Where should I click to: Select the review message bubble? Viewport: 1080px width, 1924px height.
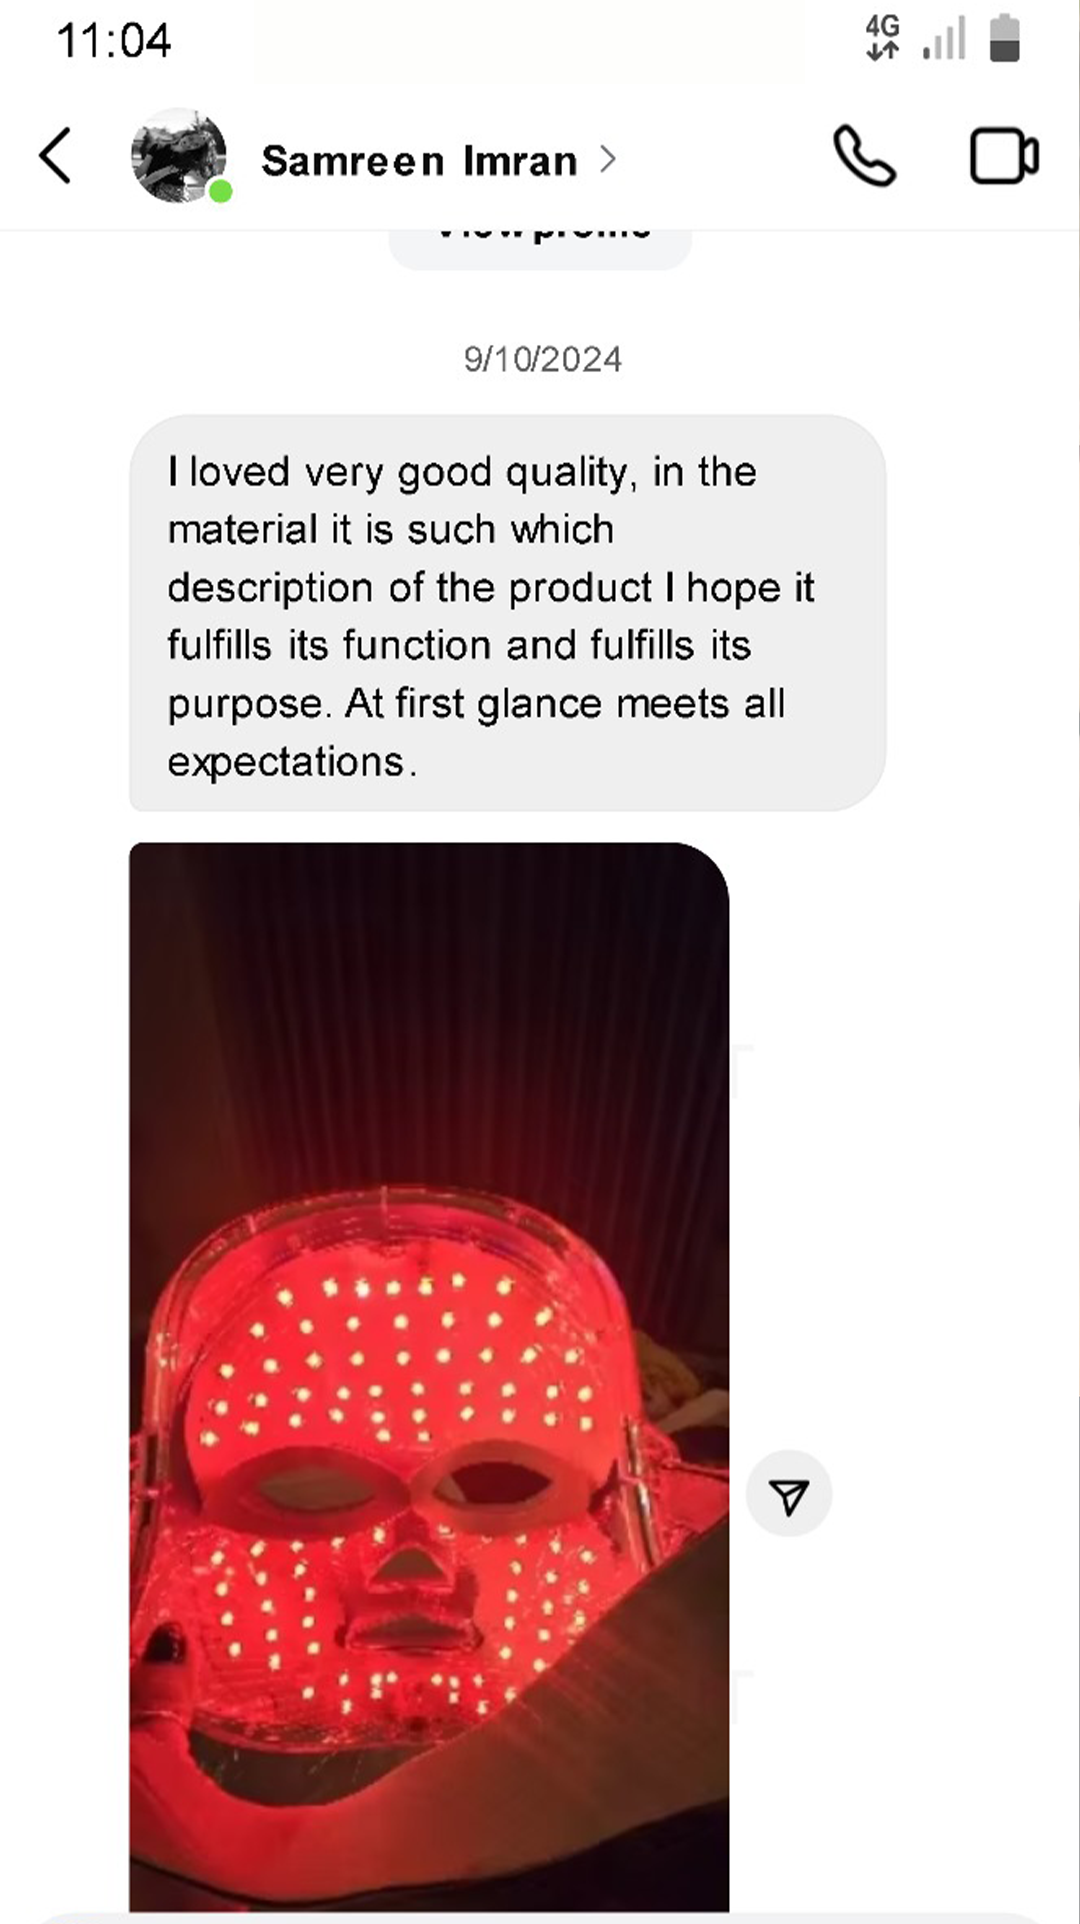tap(507, 613)
